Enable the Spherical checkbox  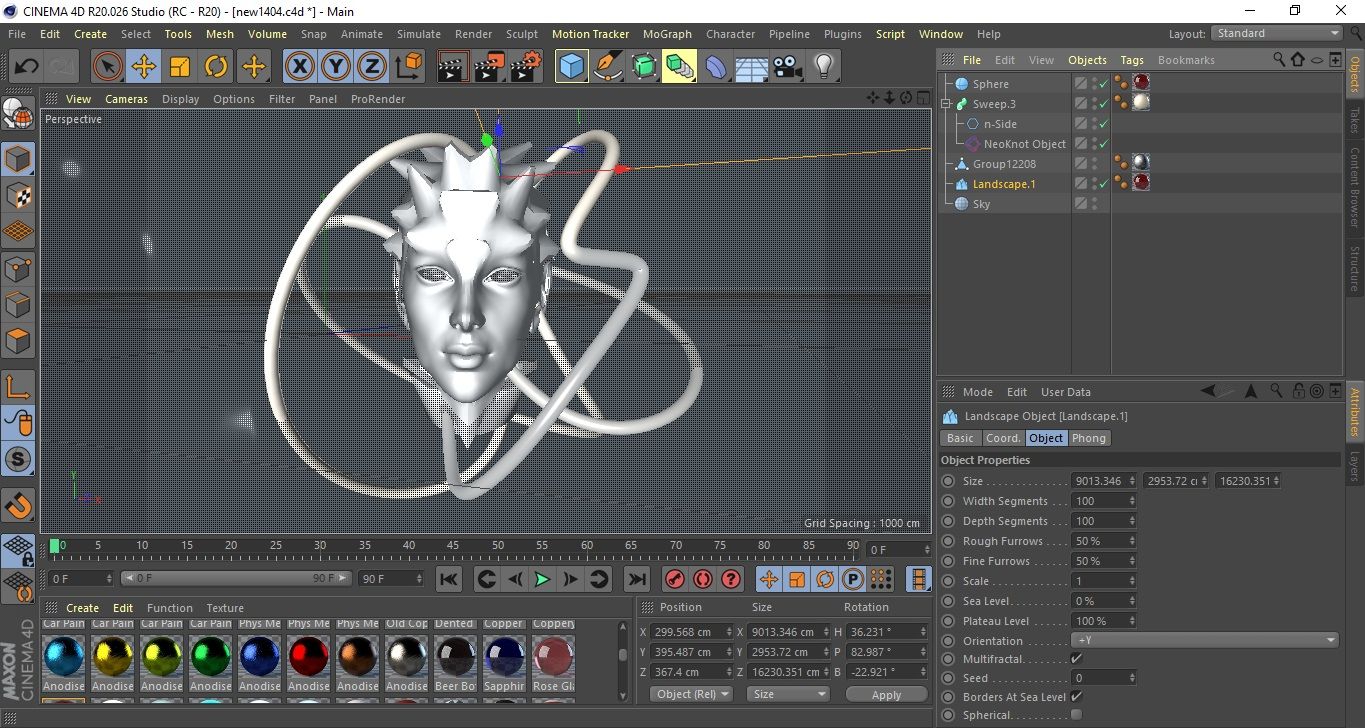(1076, 715)
